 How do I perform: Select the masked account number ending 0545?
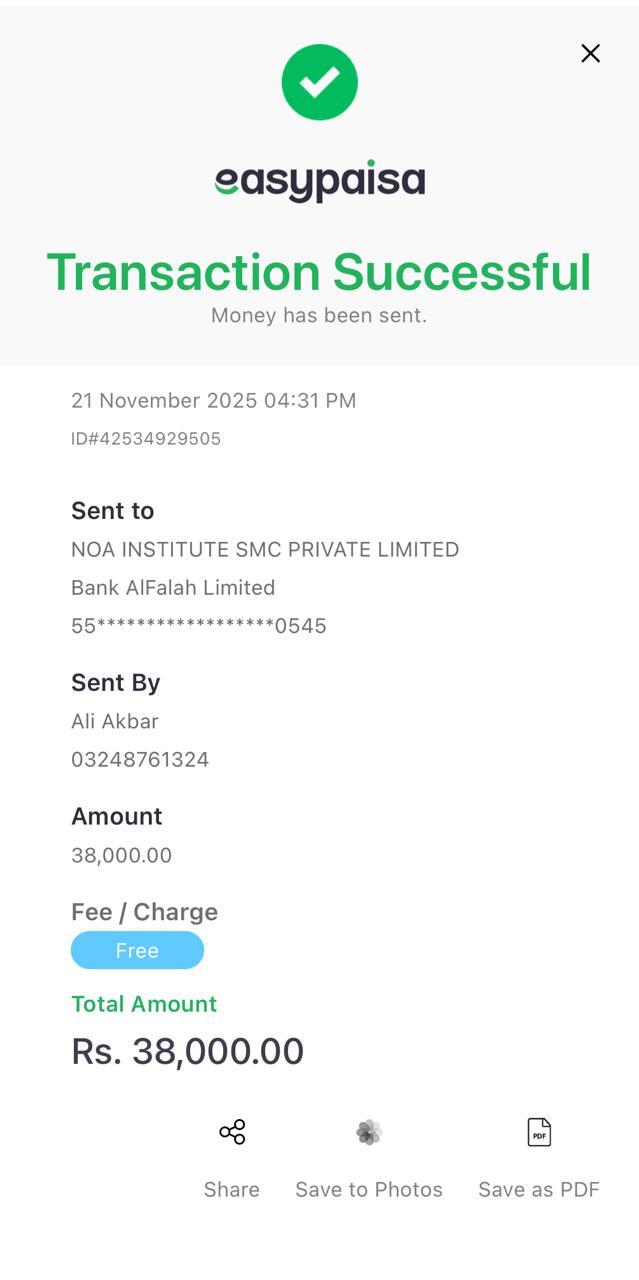199,626
